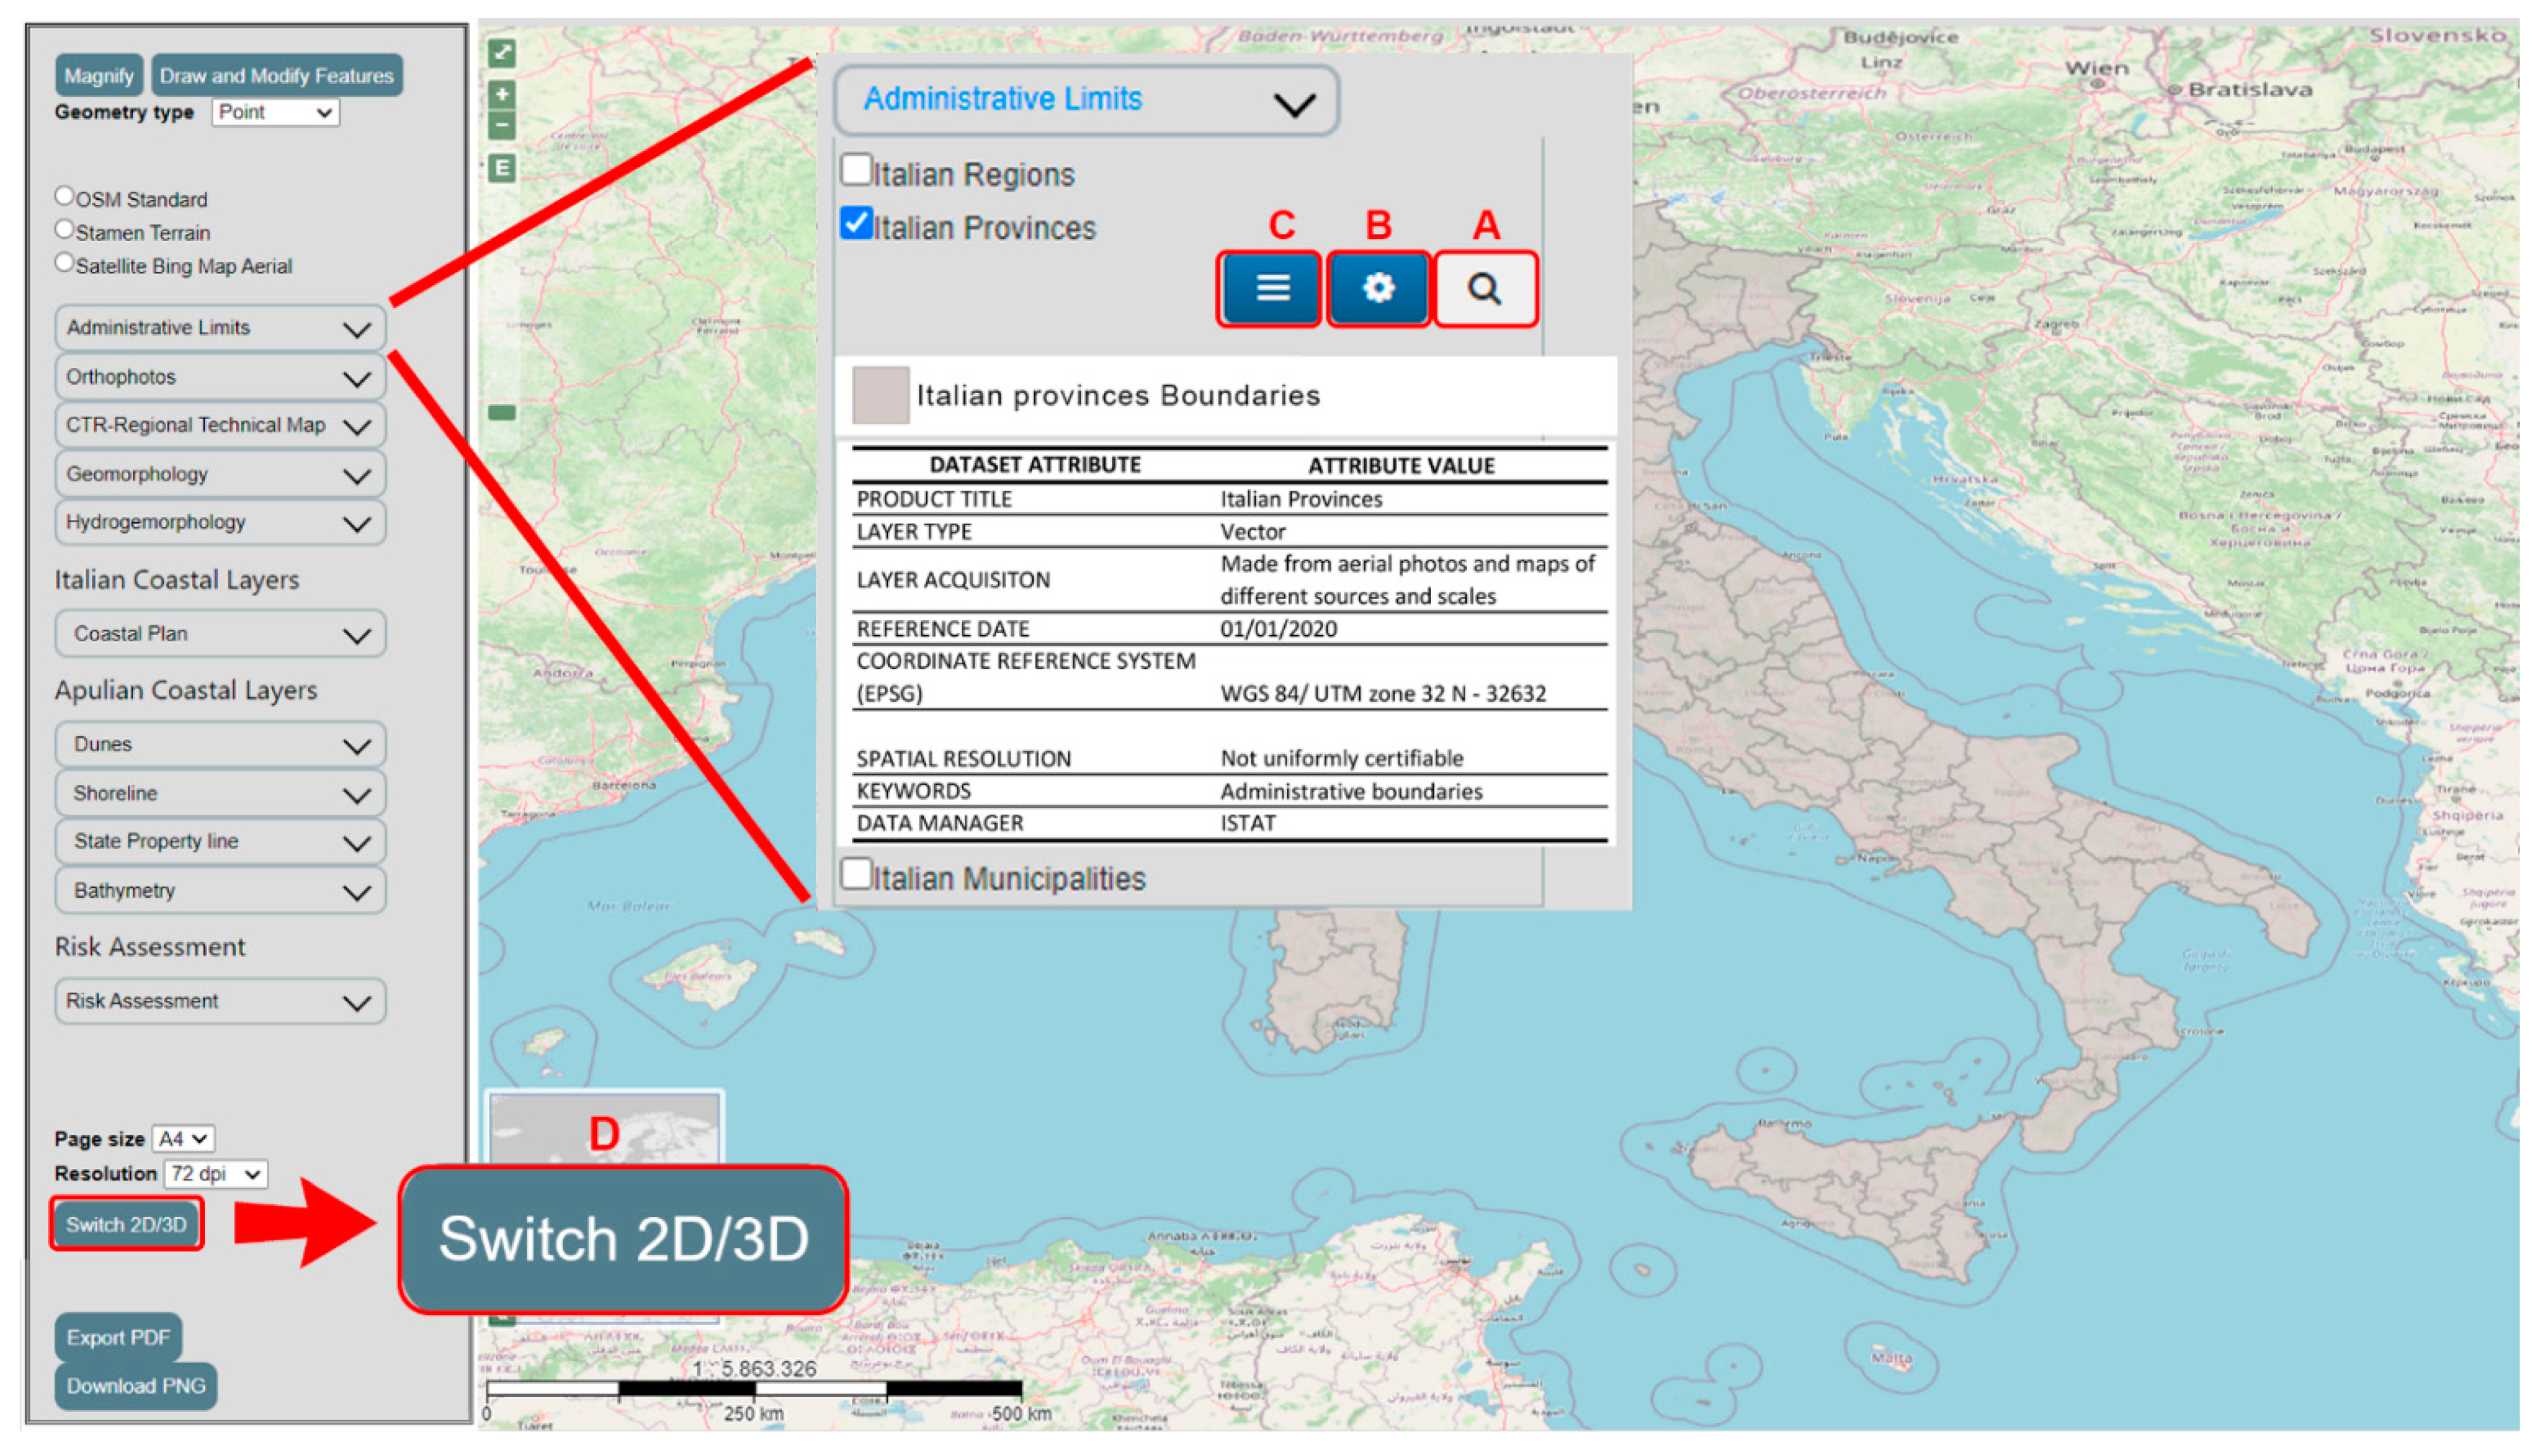Open the Resolution 72 dpi dropdown

click(x=215, y=1174)
